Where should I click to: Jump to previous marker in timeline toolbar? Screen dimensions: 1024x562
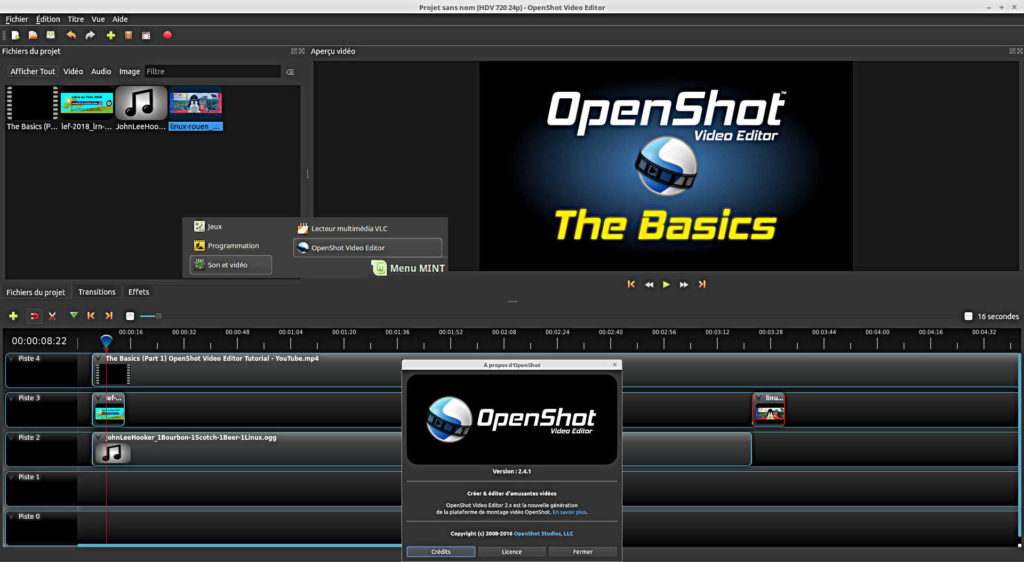tap(91, 316)
